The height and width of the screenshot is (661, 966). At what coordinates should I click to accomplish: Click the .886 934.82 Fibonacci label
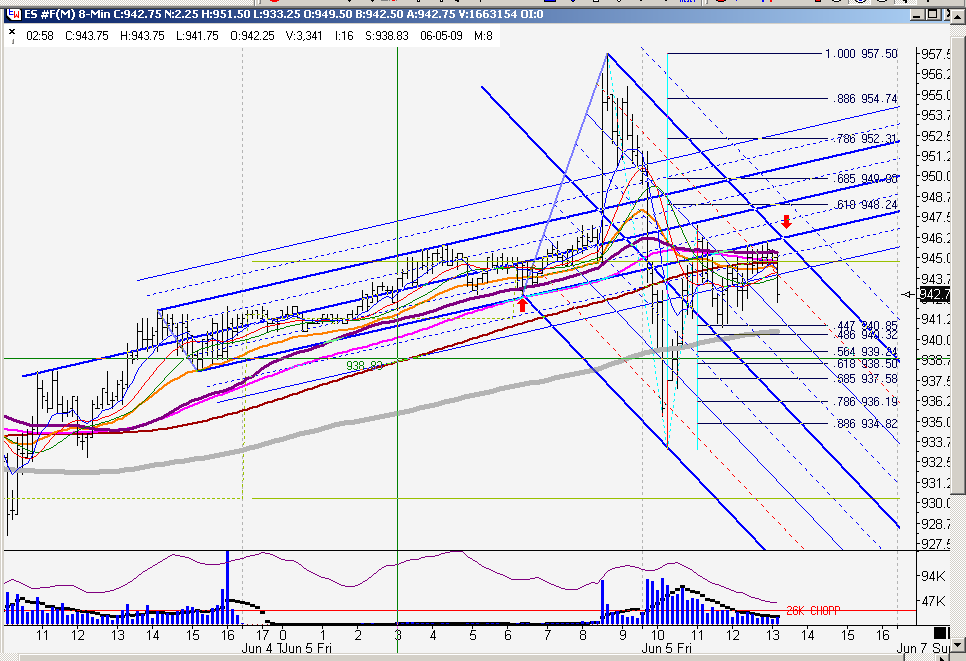(866, 424)
